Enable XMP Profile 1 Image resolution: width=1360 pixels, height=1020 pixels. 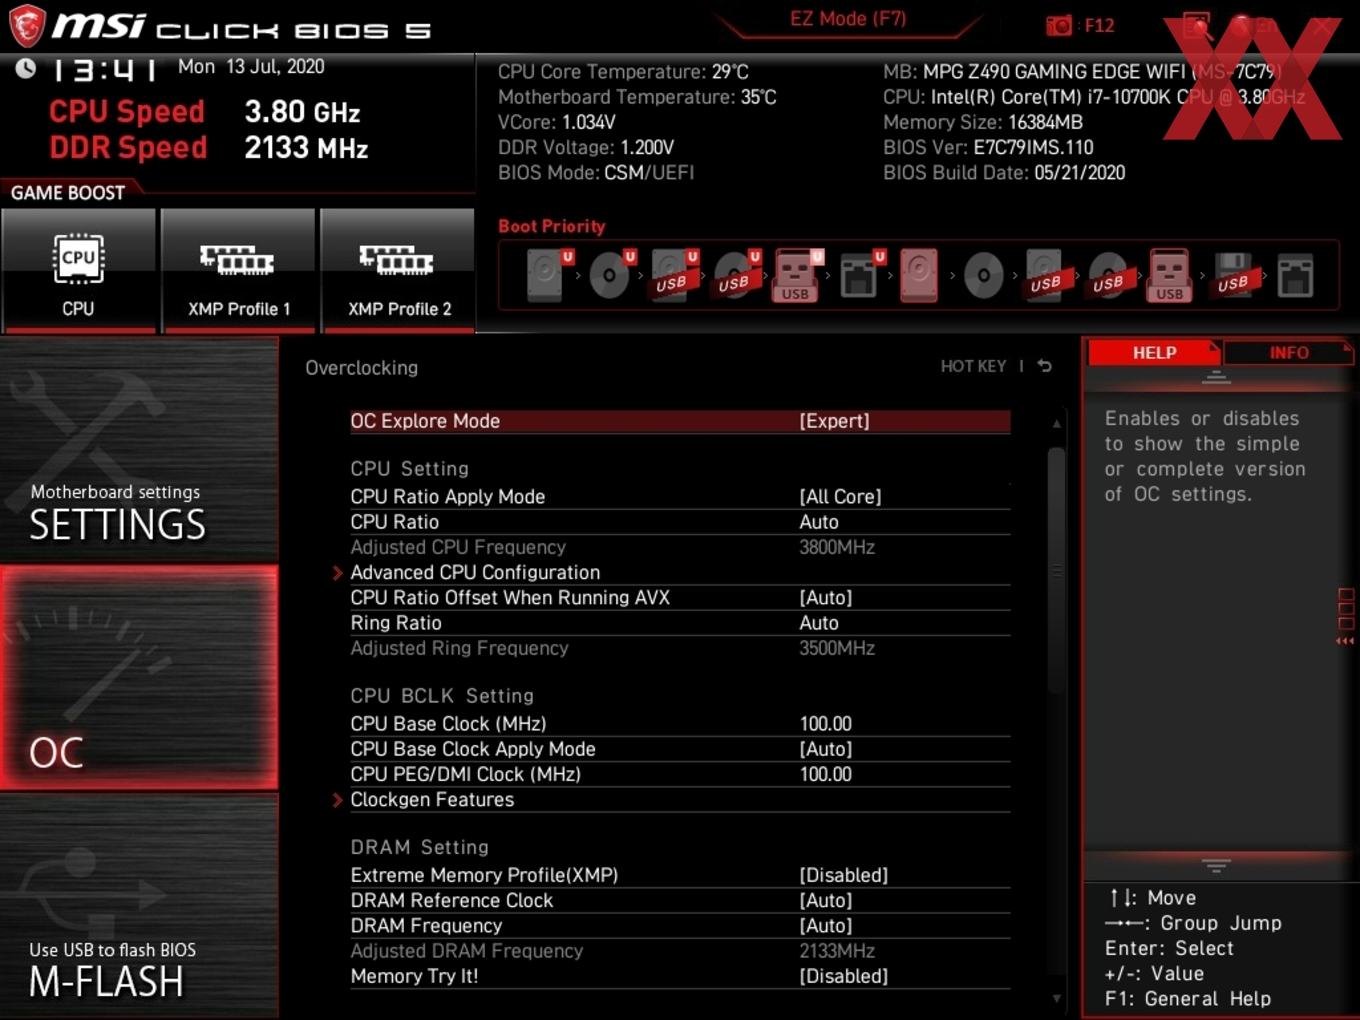(x=238, y=270)
